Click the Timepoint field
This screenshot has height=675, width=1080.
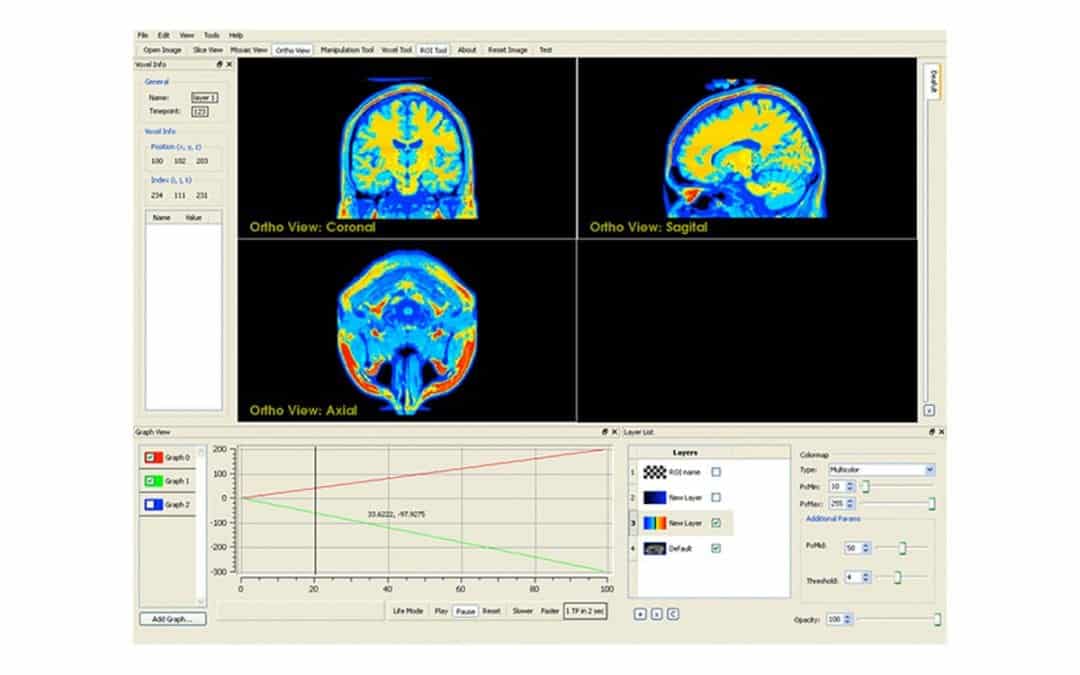click(200, 112)
